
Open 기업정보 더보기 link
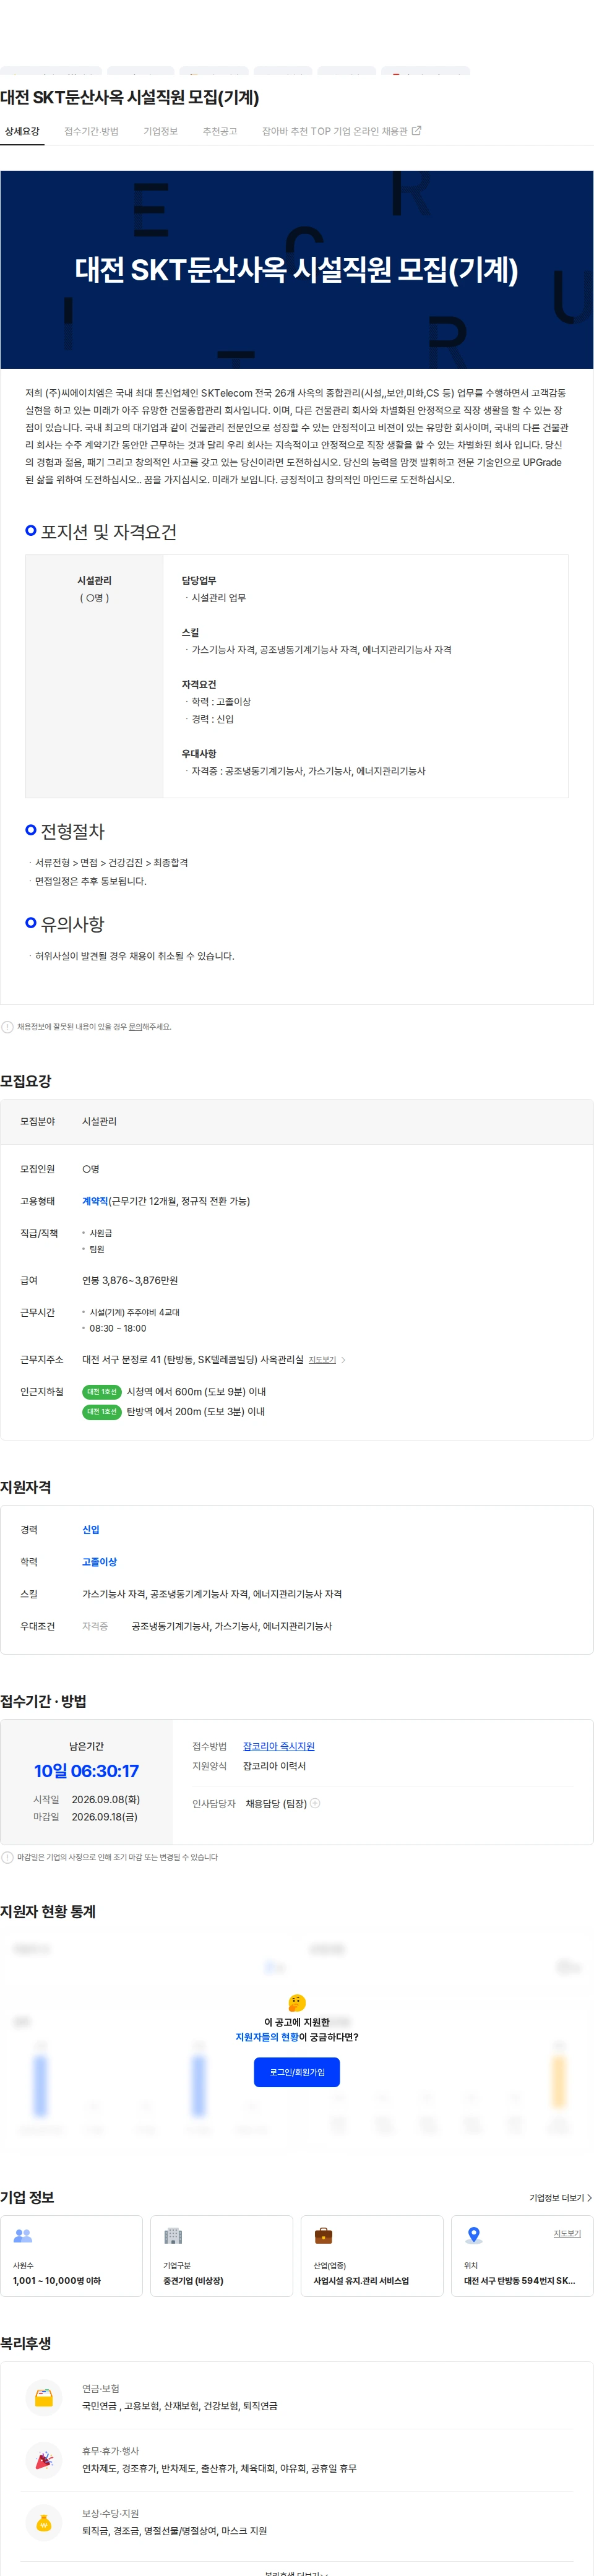pos(560,2198)
